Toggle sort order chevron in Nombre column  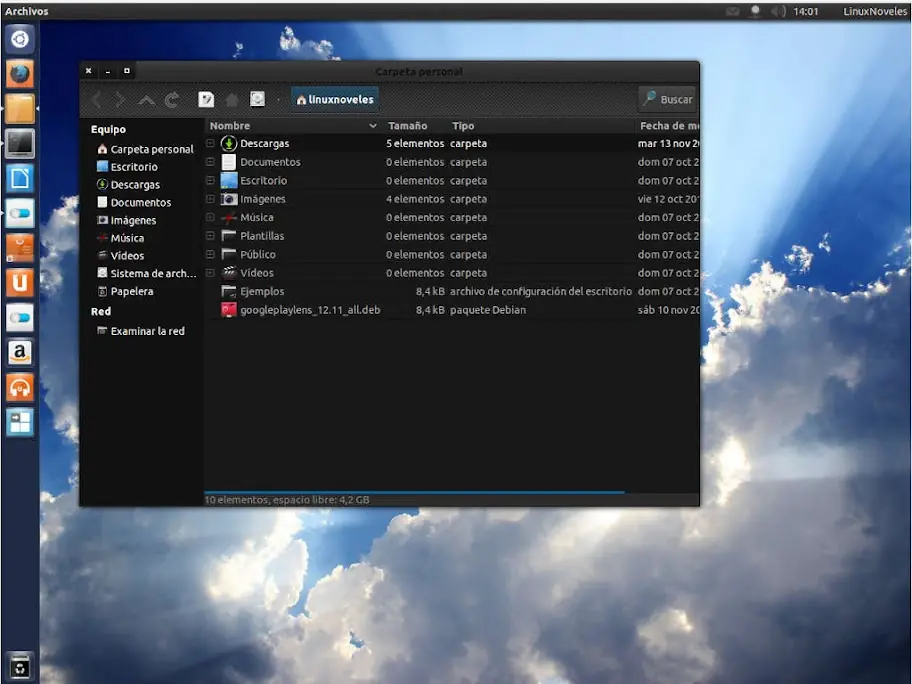point(372,126)
